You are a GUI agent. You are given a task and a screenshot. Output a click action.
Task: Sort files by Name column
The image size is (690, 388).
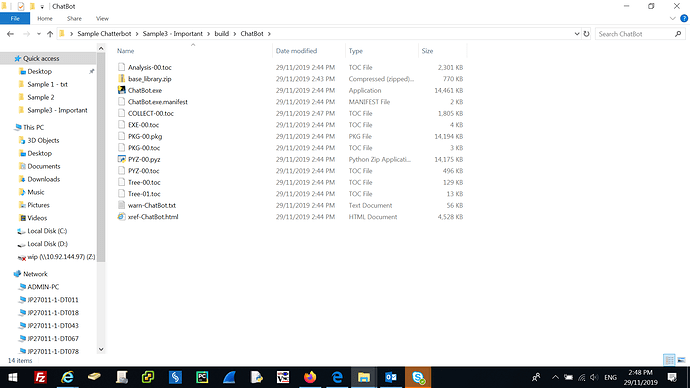(x=125, y=51)
